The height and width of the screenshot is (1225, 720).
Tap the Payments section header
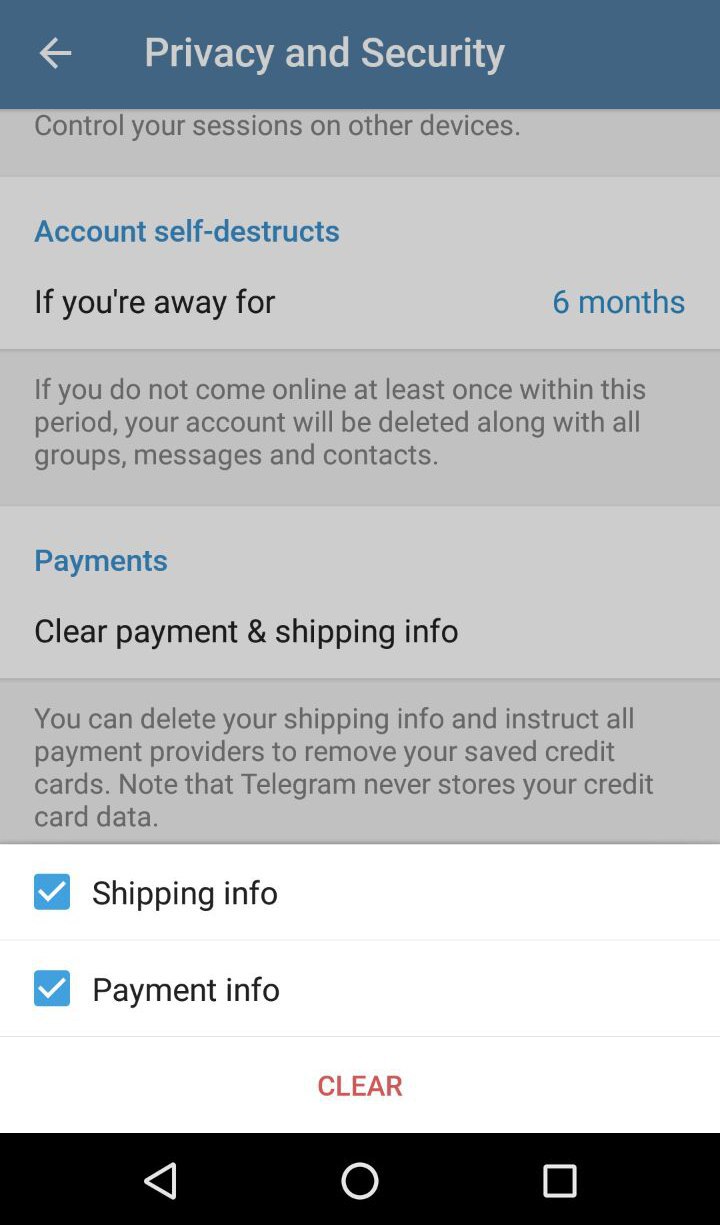pyautogui.click(x=101, y=560)
